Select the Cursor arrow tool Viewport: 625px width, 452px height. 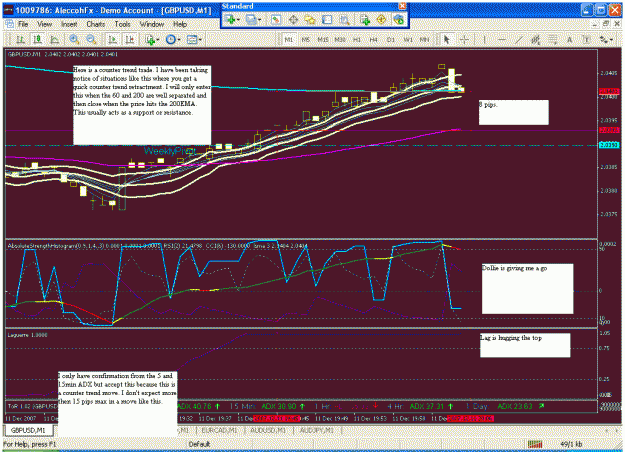click(x=446, y=39)
